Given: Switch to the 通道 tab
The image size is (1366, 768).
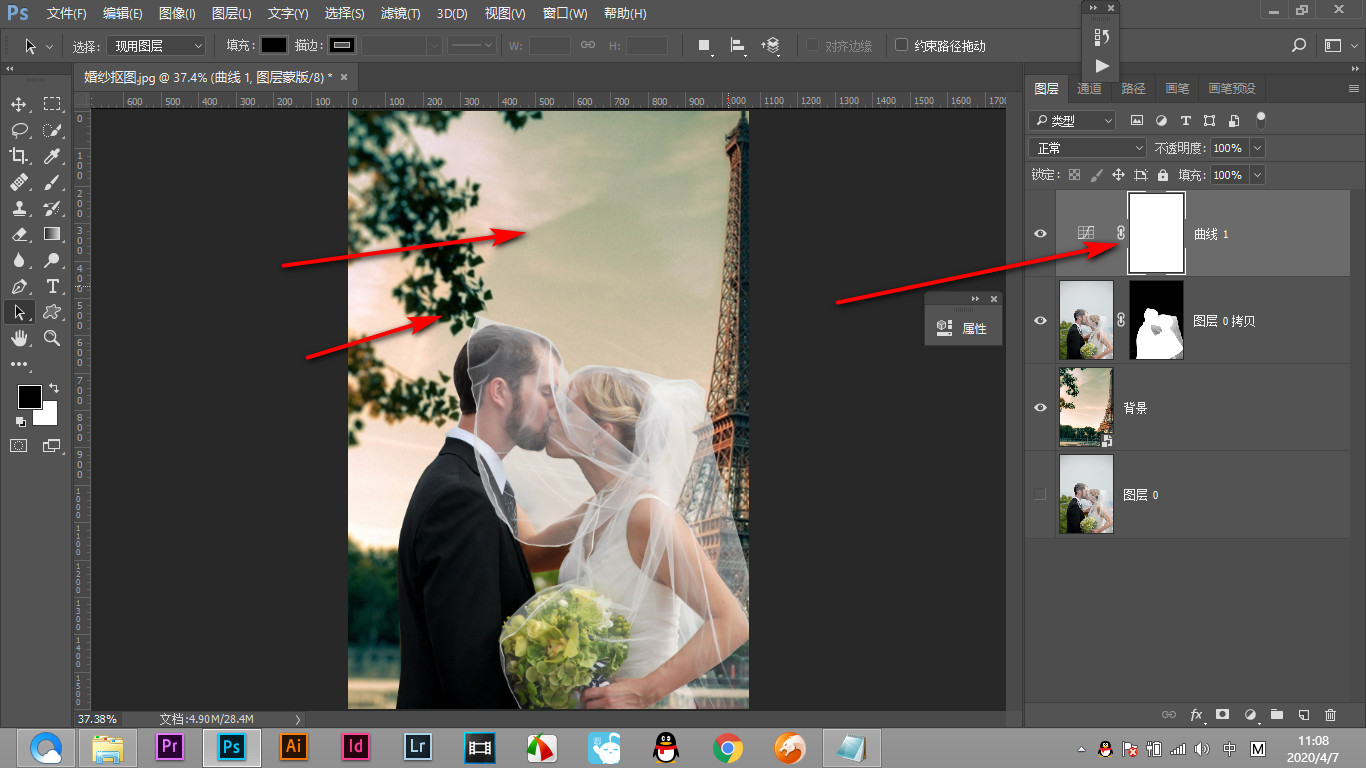Looking at the screenshot, I should (x=1089, y=88).
